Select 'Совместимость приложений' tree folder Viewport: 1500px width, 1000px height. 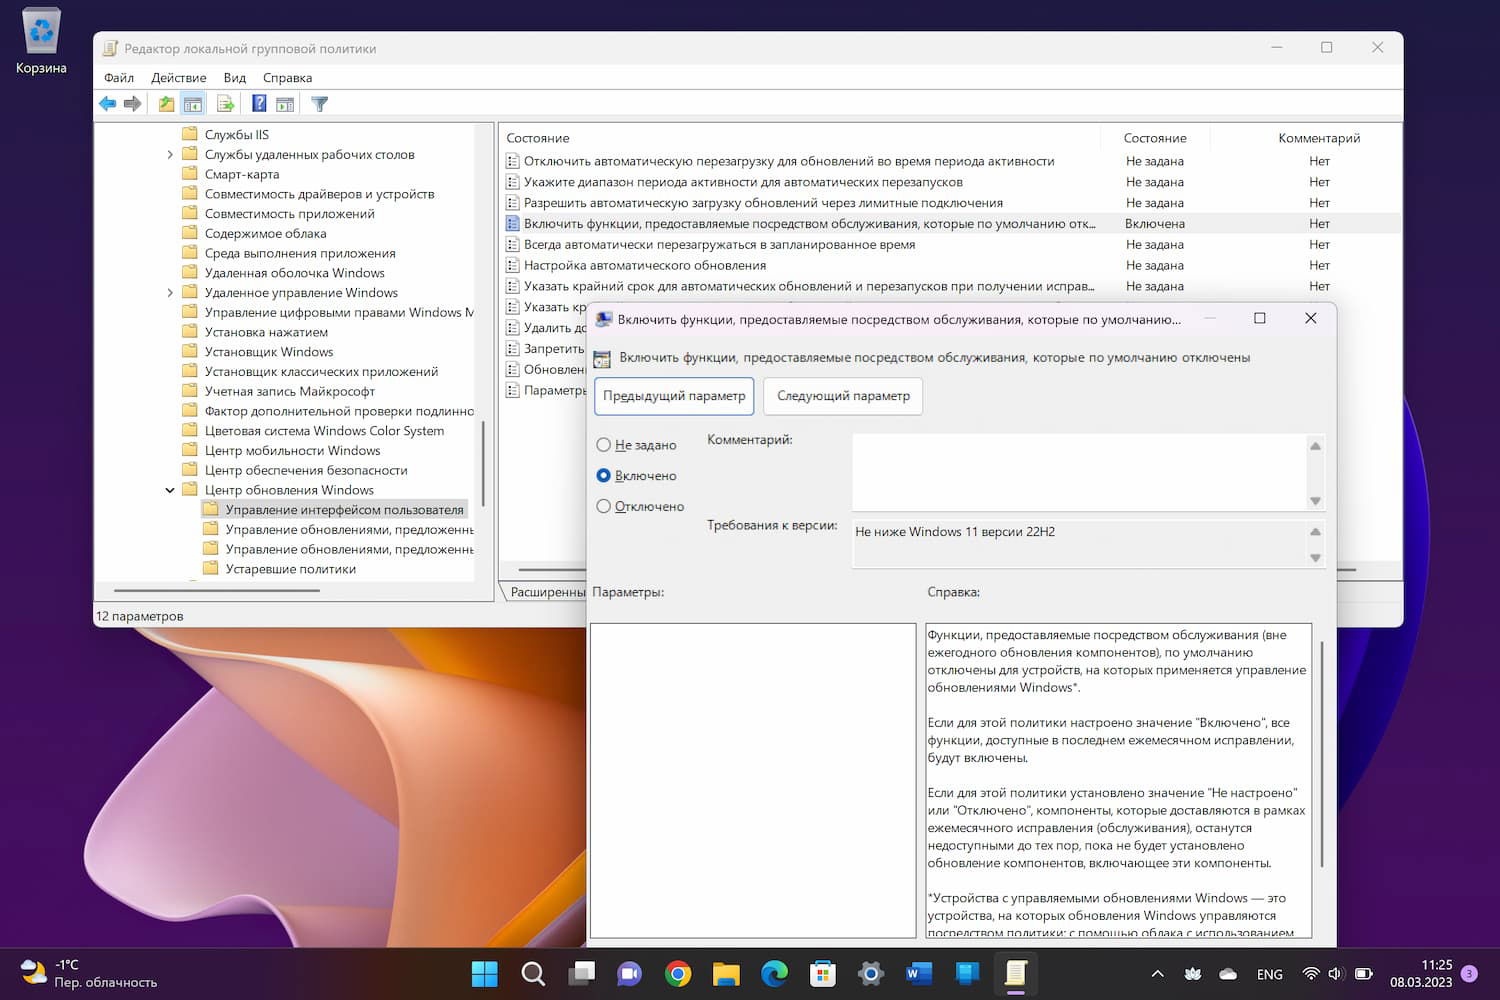coord(289,214)
